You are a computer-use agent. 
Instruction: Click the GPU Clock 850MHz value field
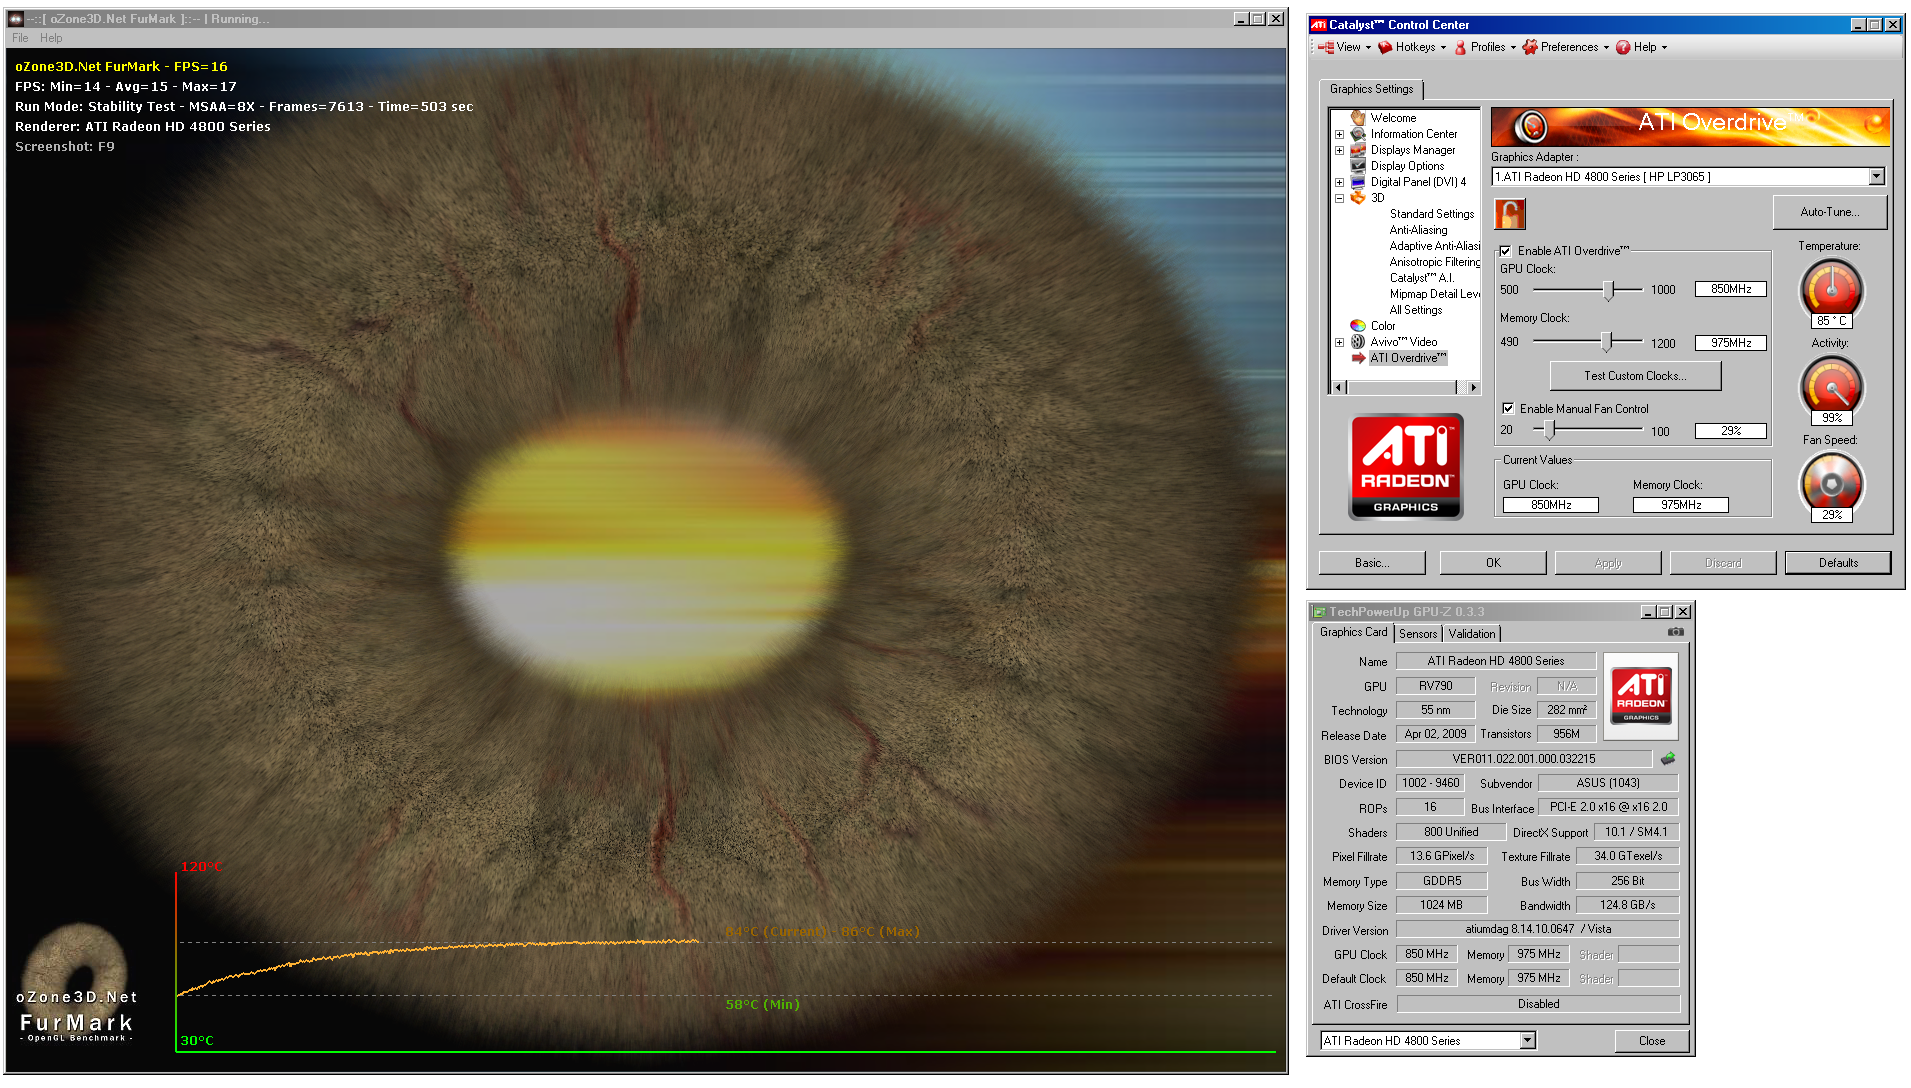[1730, 289]
